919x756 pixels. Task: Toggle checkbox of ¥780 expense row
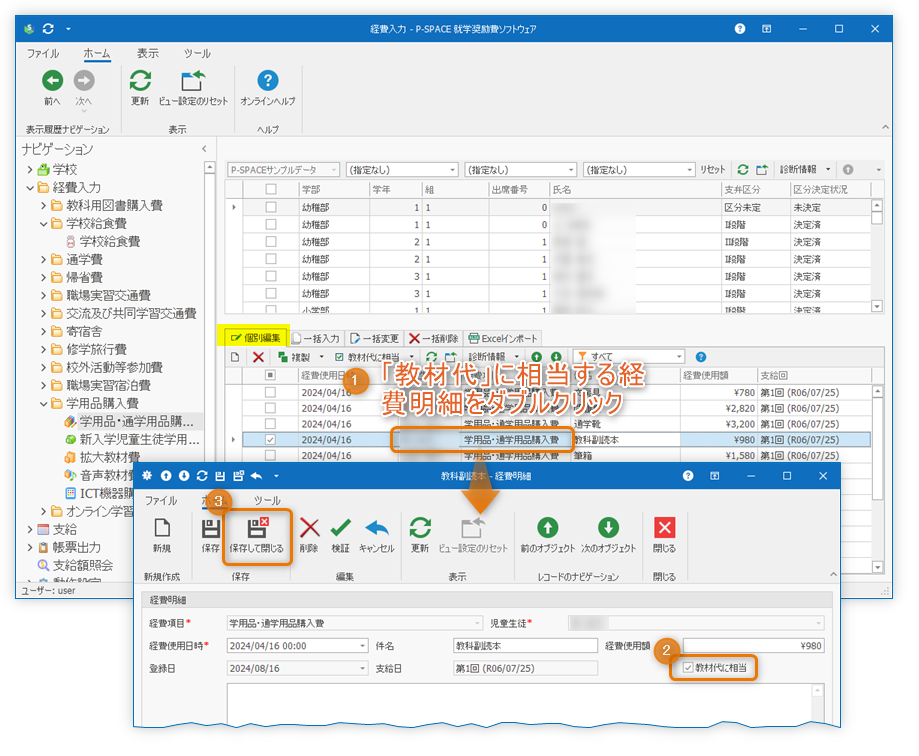(270, 392)
